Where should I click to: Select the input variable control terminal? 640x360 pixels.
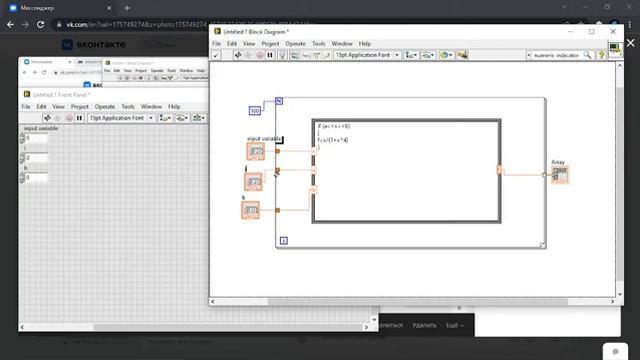point(256,151)
